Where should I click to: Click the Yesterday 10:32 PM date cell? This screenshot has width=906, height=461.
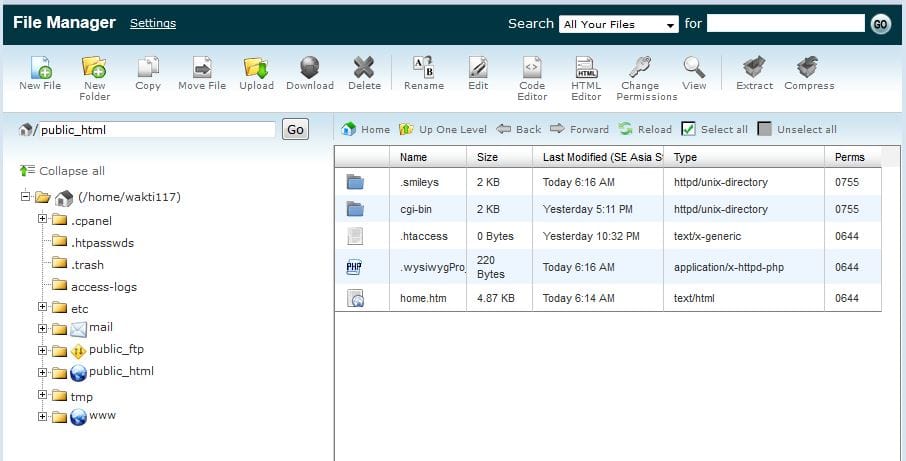591,236
